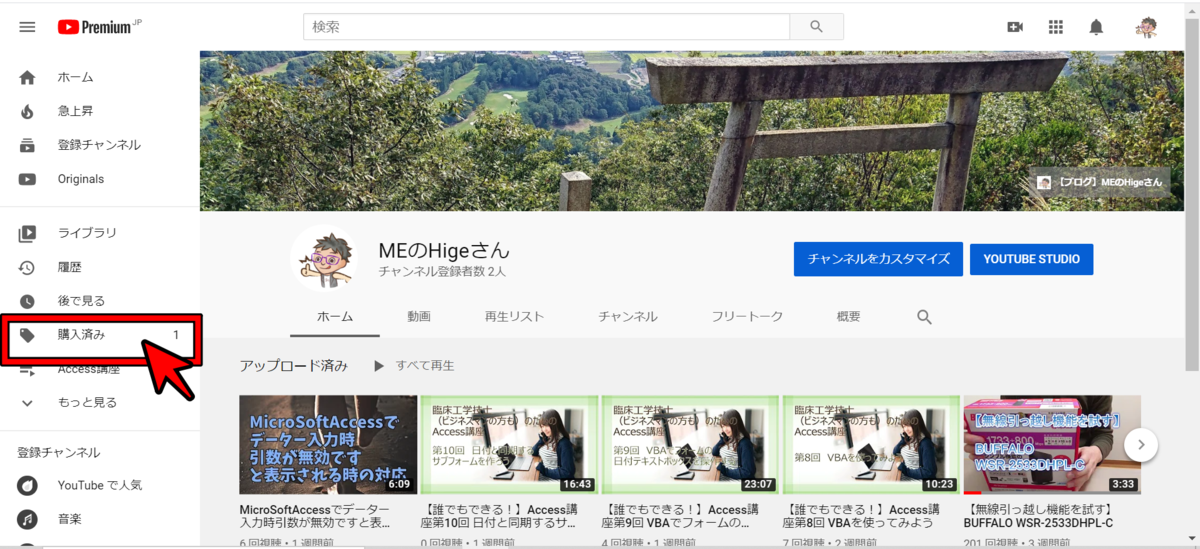Viewport: 1200px width, 549px height.
Task: Open 急上昇 trending in the sidebar
Action: [100, 111]
